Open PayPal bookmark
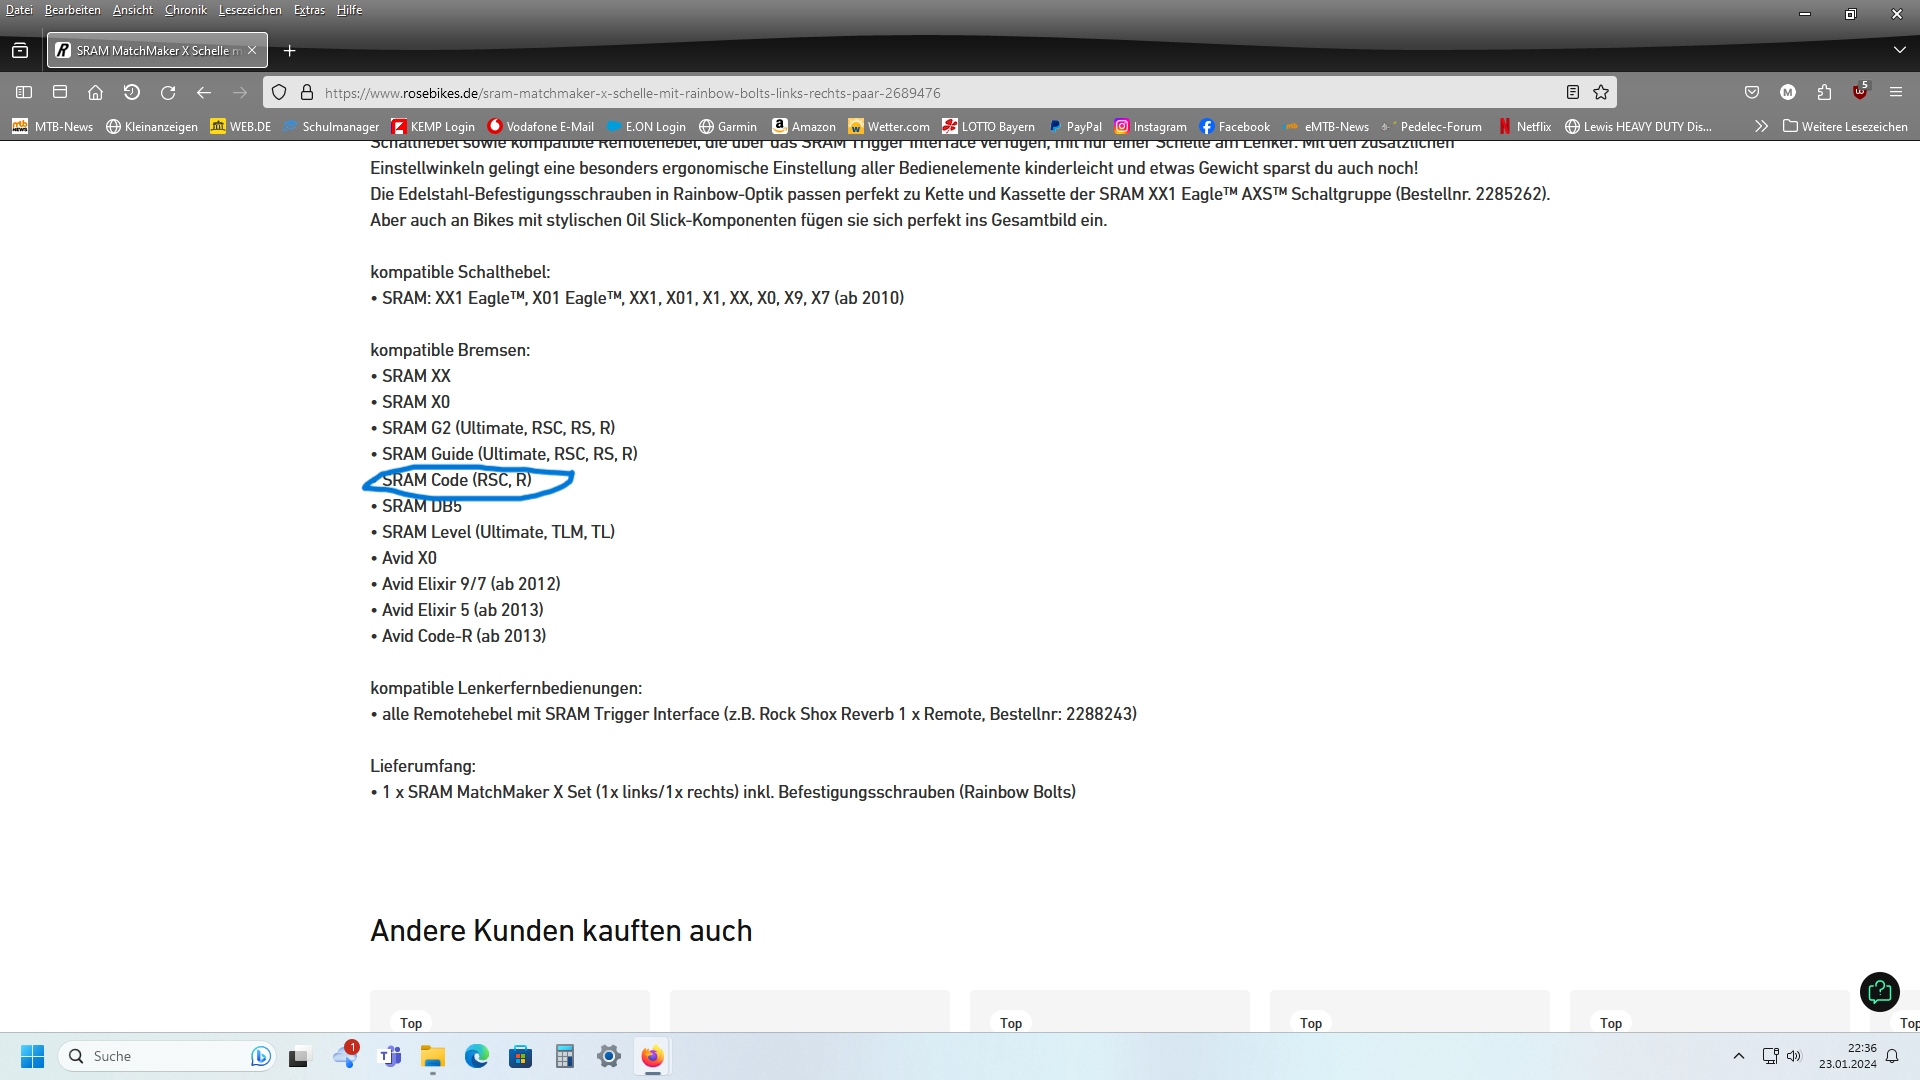The image size is (1920, 1080). [x=1075, y=126]
